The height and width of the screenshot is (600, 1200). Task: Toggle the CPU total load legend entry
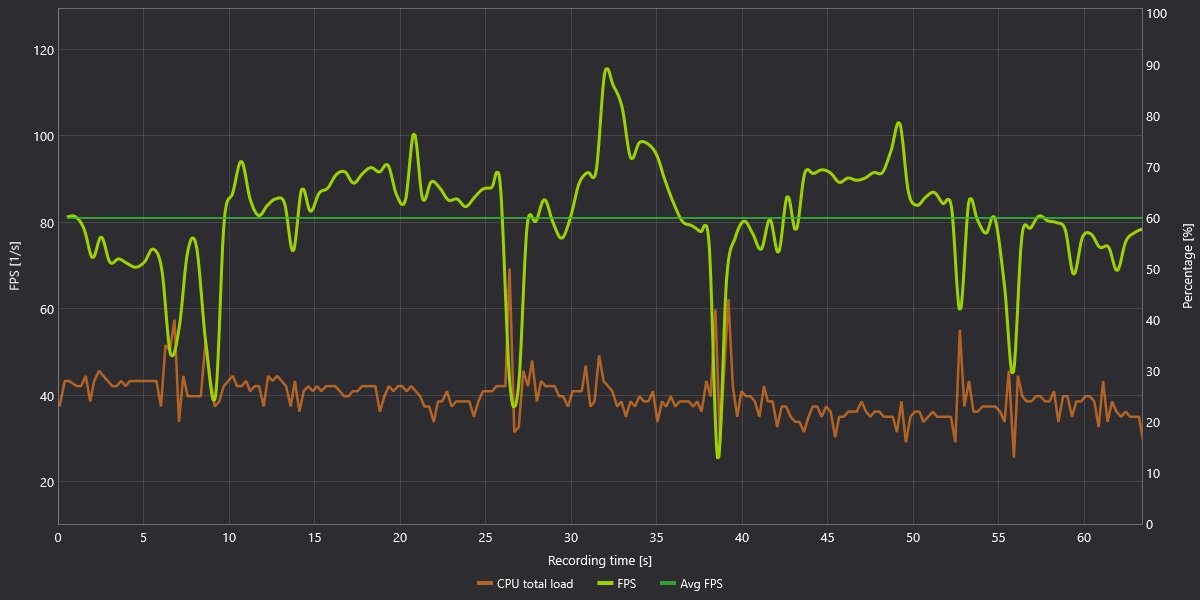(x=525, y=584)
